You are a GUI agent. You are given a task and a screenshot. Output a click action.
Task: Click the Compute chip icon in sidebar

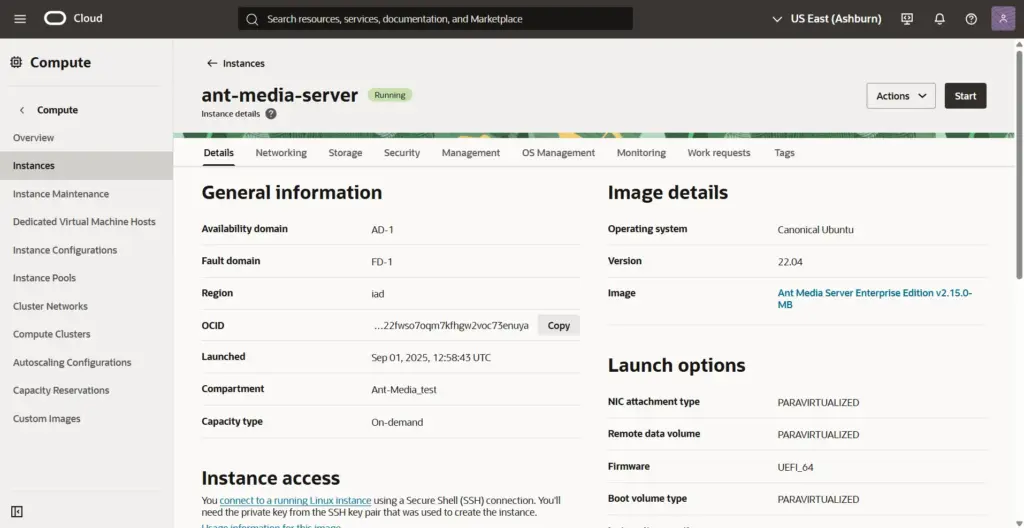16,63
